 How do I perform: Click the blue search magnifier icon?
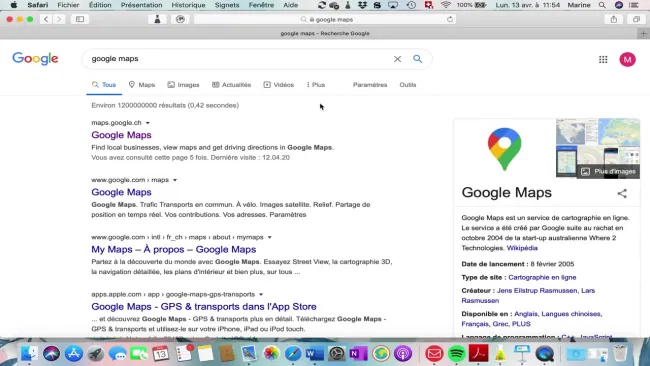click(417, 59)
